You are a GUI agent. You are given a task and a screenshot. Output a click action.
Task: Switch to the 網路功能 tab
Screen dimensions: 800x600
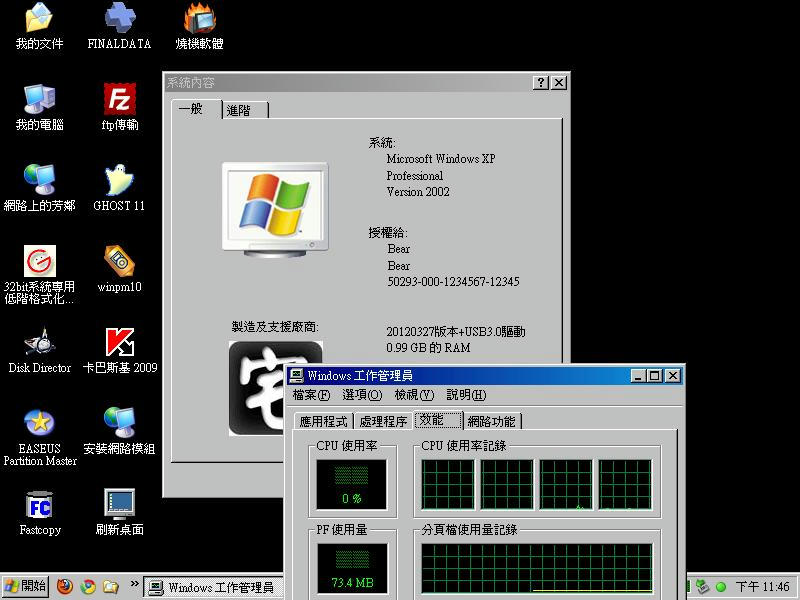[492, 422]
